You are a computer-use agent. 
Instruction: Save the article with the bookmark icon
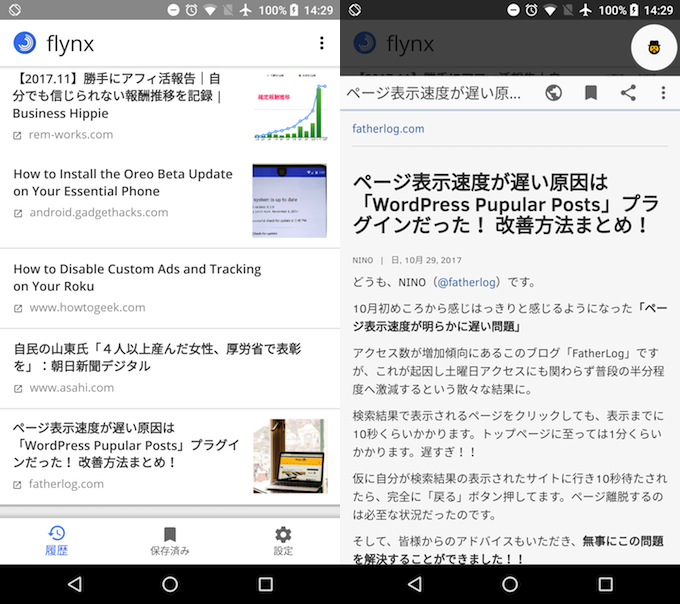591,92
